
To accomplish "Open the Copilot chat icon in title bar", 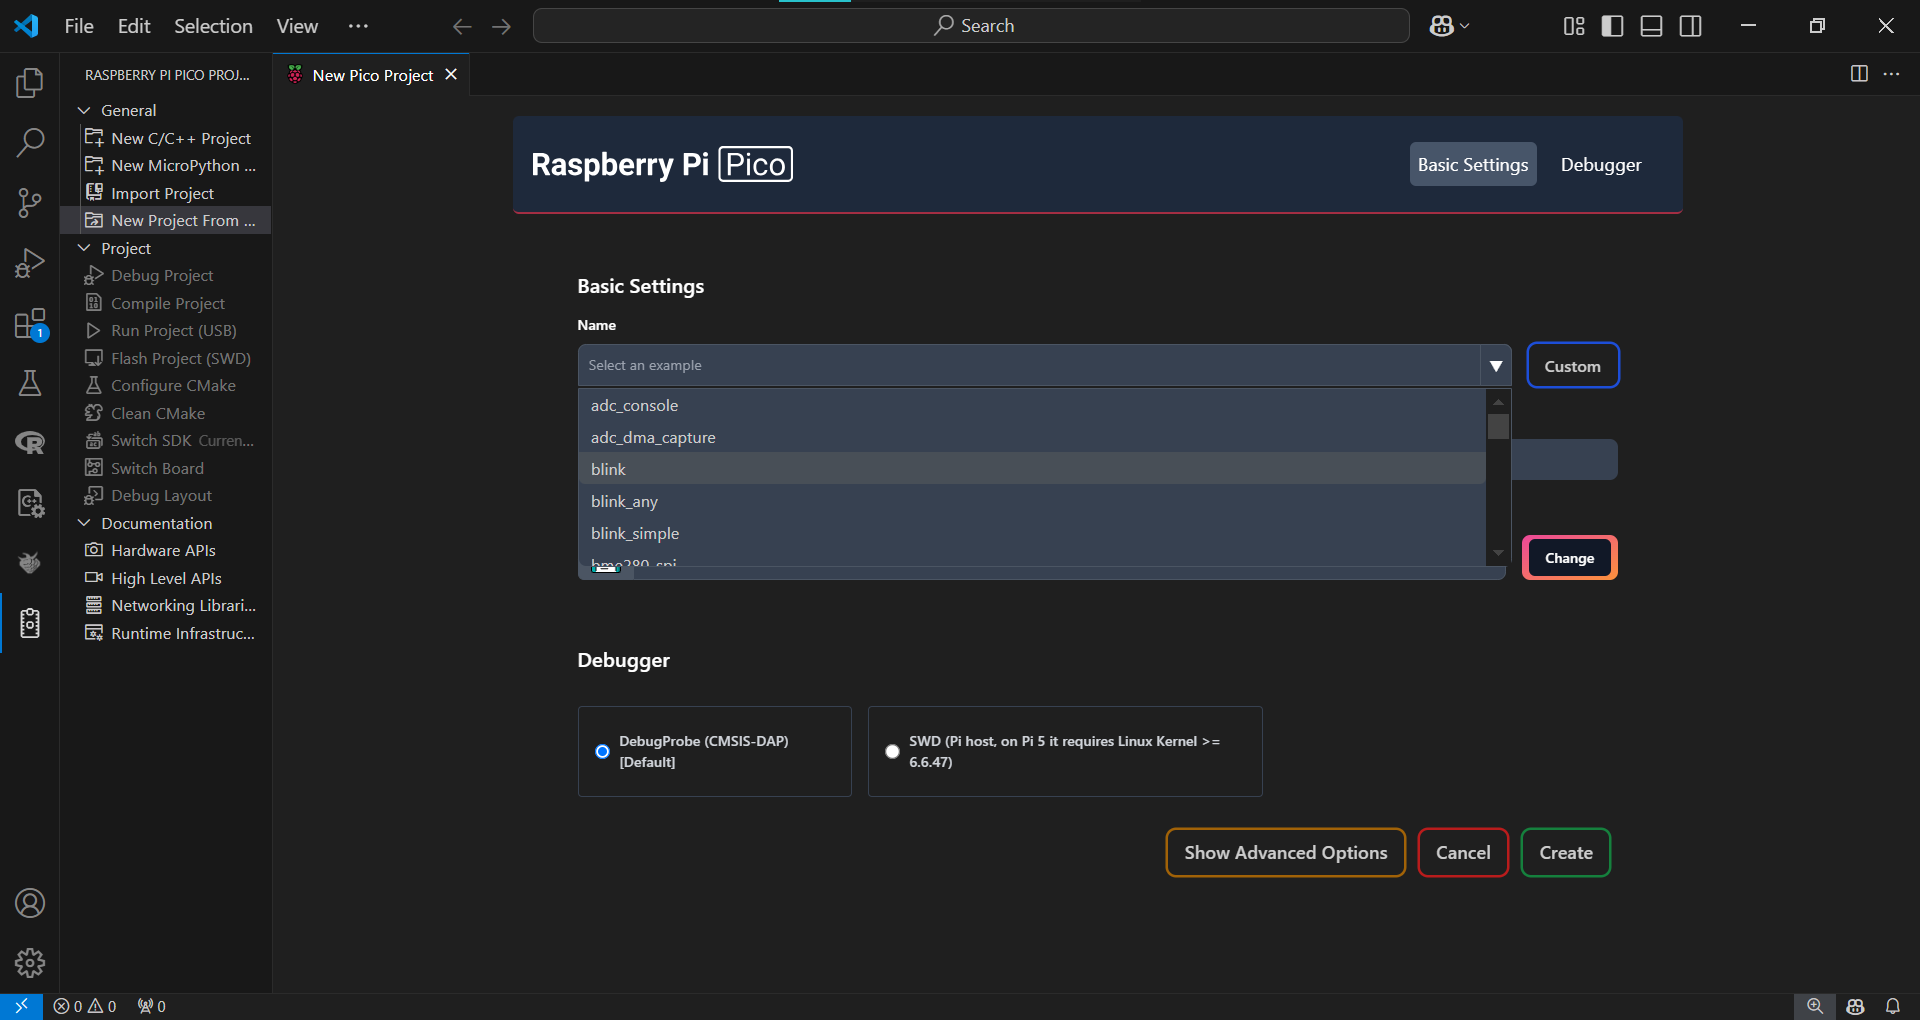I will pos(1441,26).
